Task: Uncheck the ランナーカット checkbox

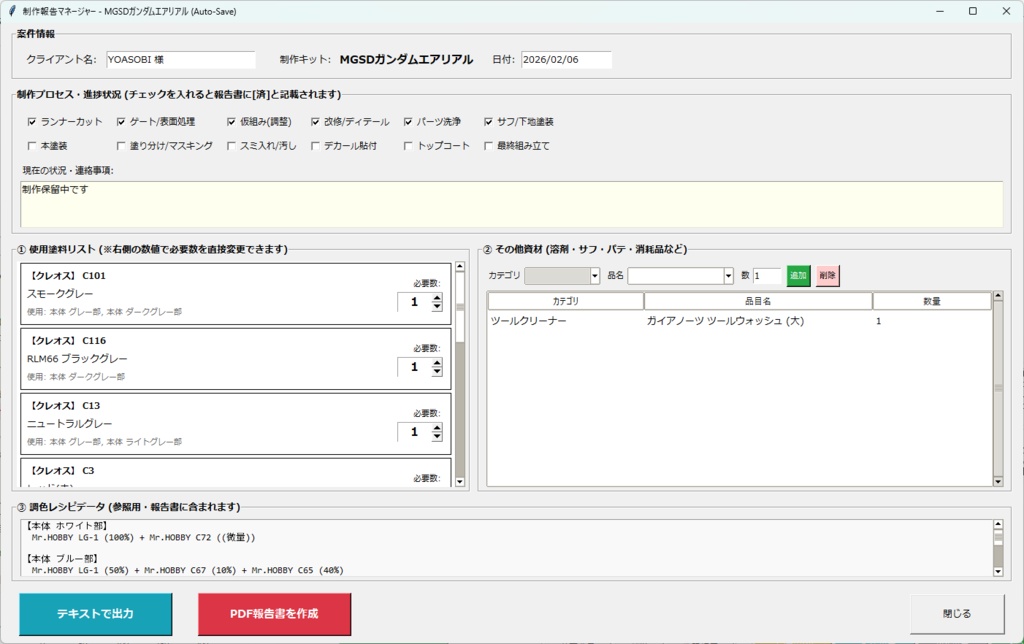Action: pos(31,121)
